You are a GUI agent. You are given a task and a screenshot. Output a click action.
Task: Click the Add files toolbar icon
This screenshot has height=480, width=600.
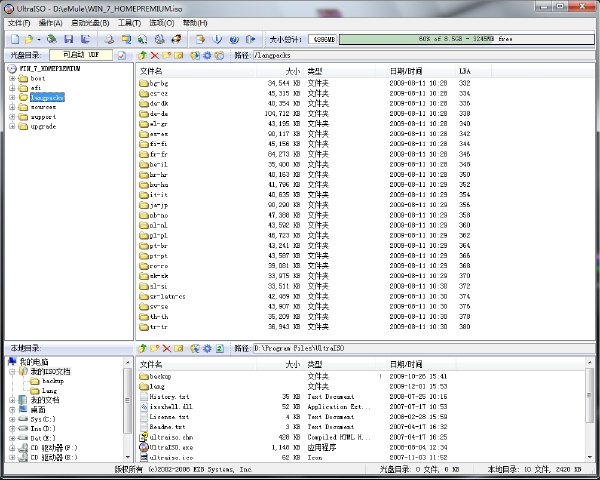pos(200,39)
